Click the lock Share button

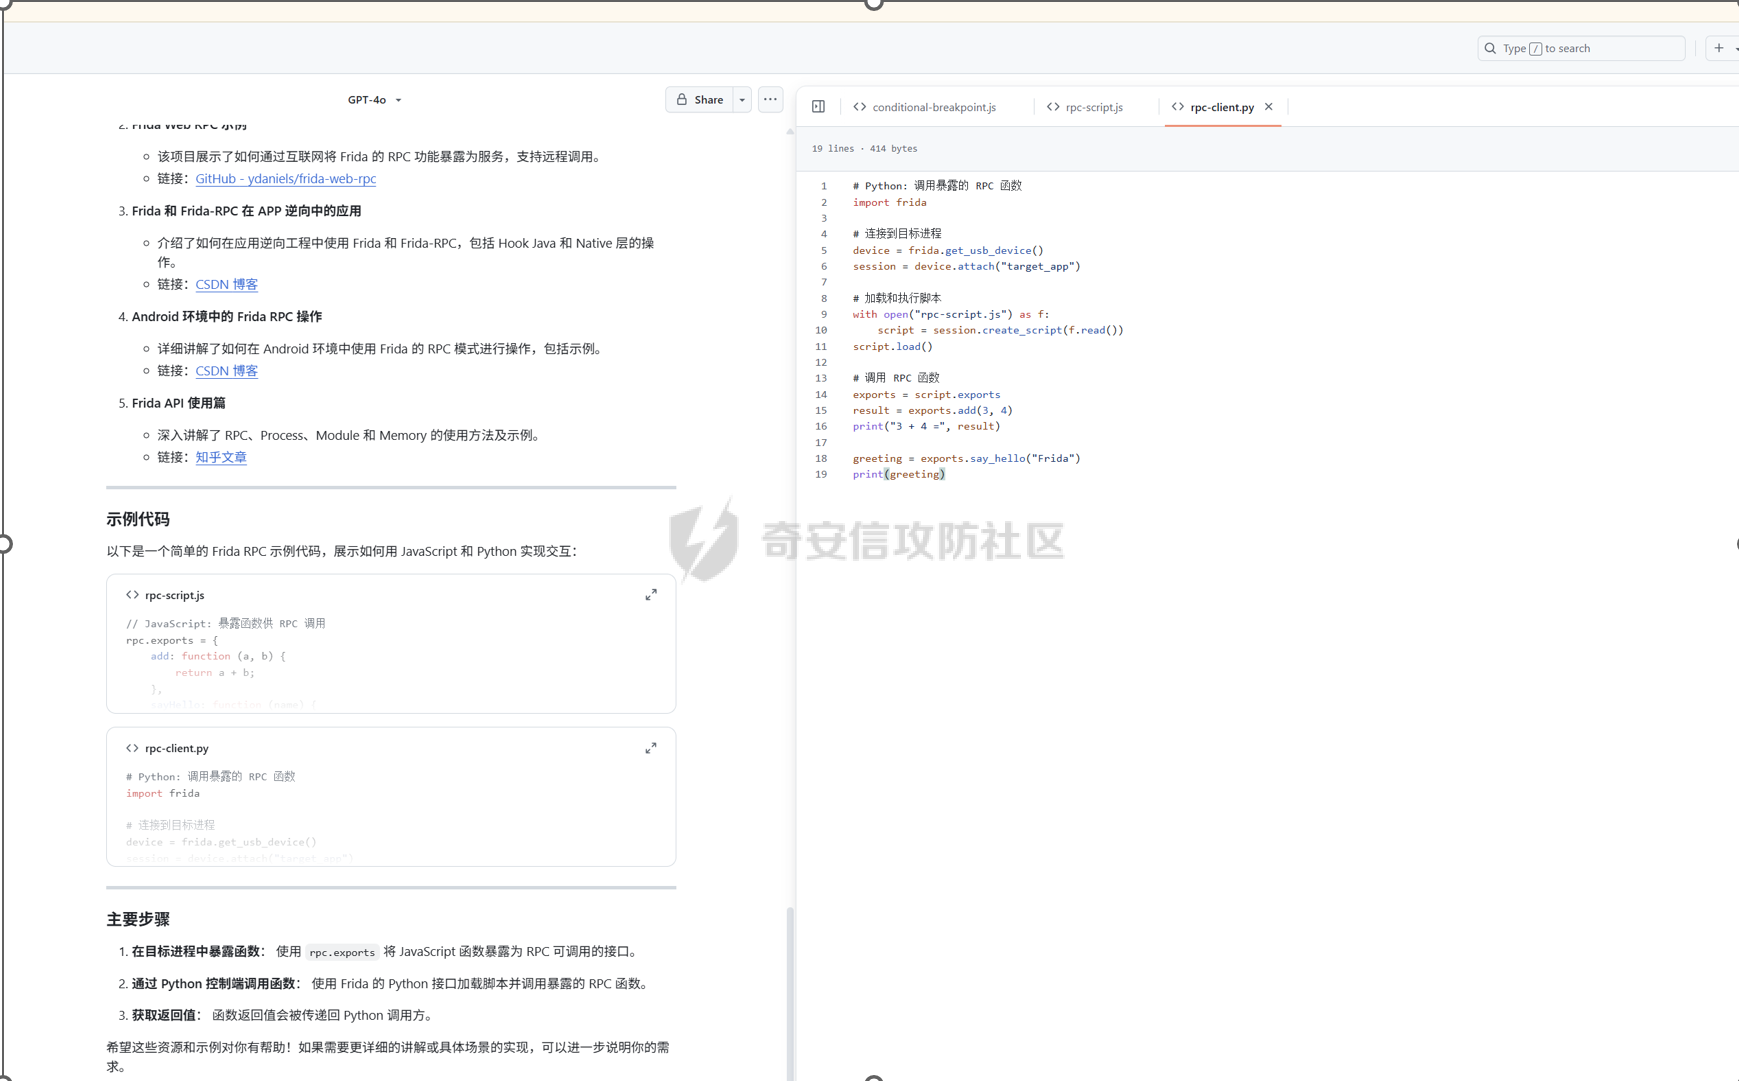pos(699,99)
